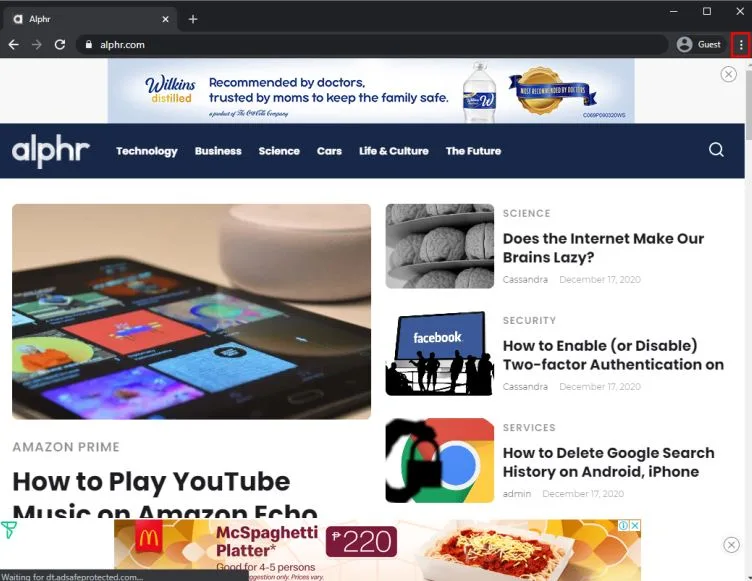Open the facebook silhouette thumbnail
752x581 pixels.
coord(439,353)
